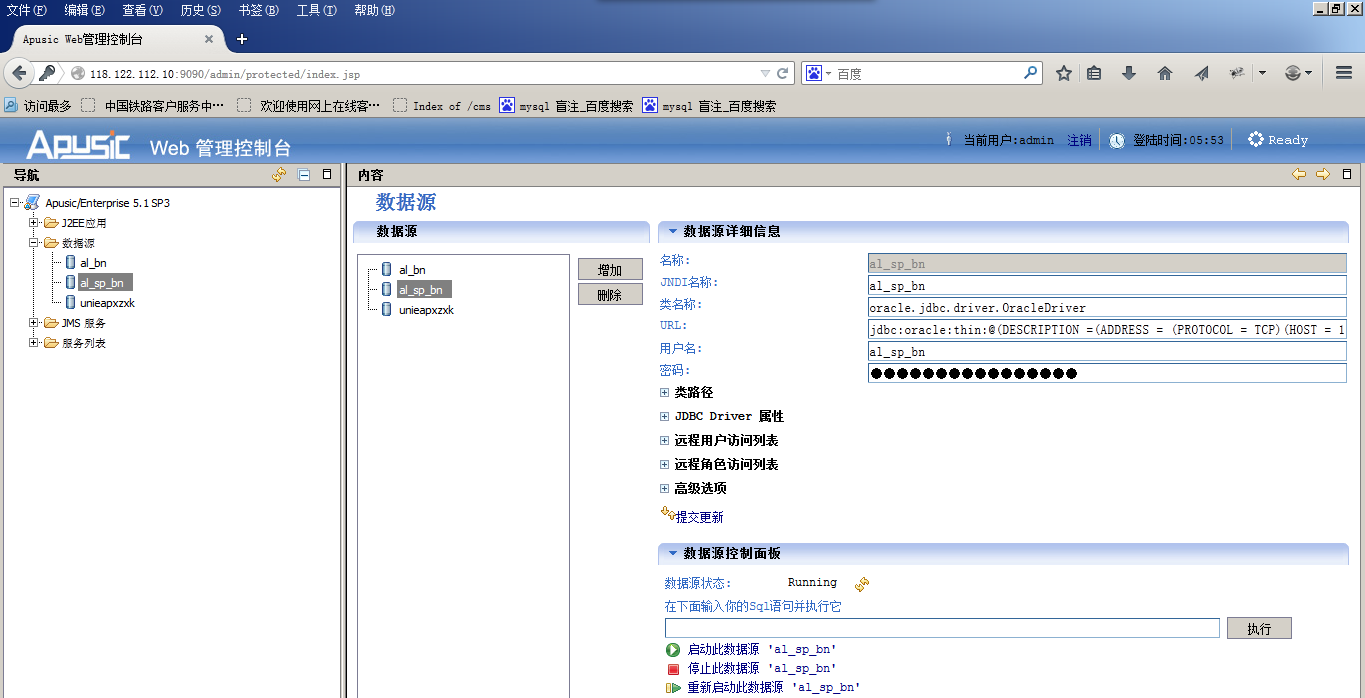Click the 密码 password field

pyautogui.click(x=1107, y=374)
